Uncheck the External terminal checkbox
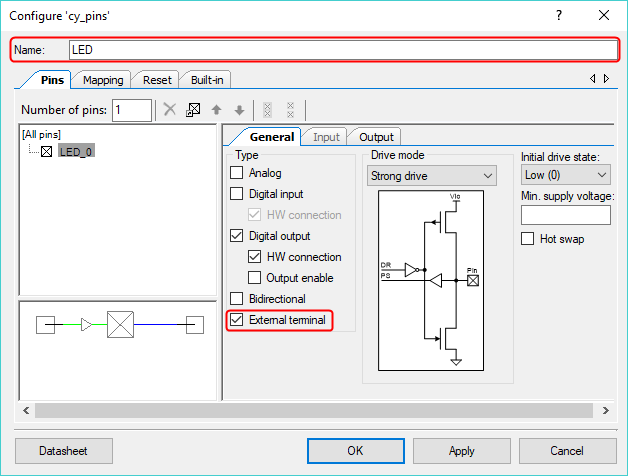Image resolution: width=628 pixels, height=476 pixels. 237,320
